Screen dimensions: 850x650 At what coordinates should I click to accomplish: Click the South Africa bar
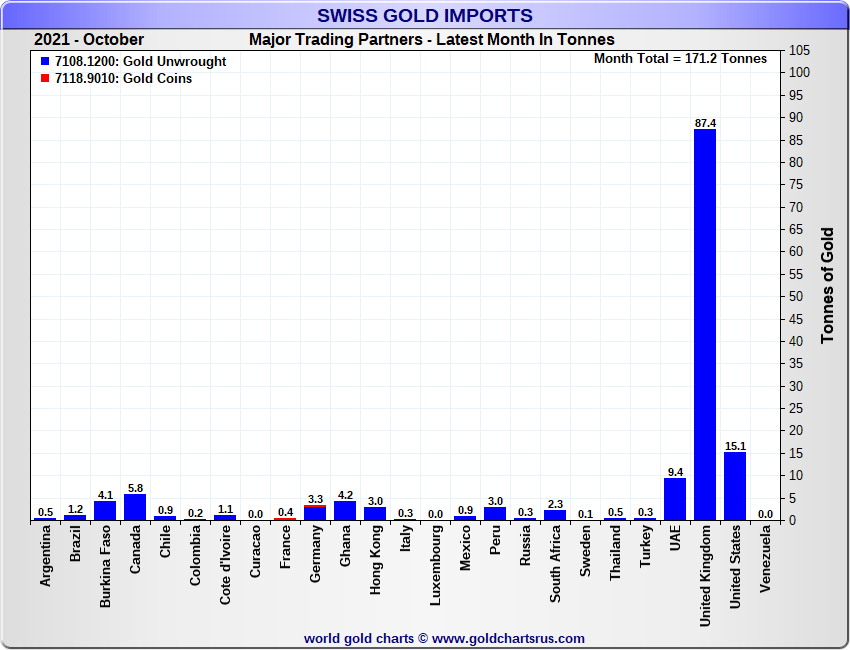pos(555,515)
